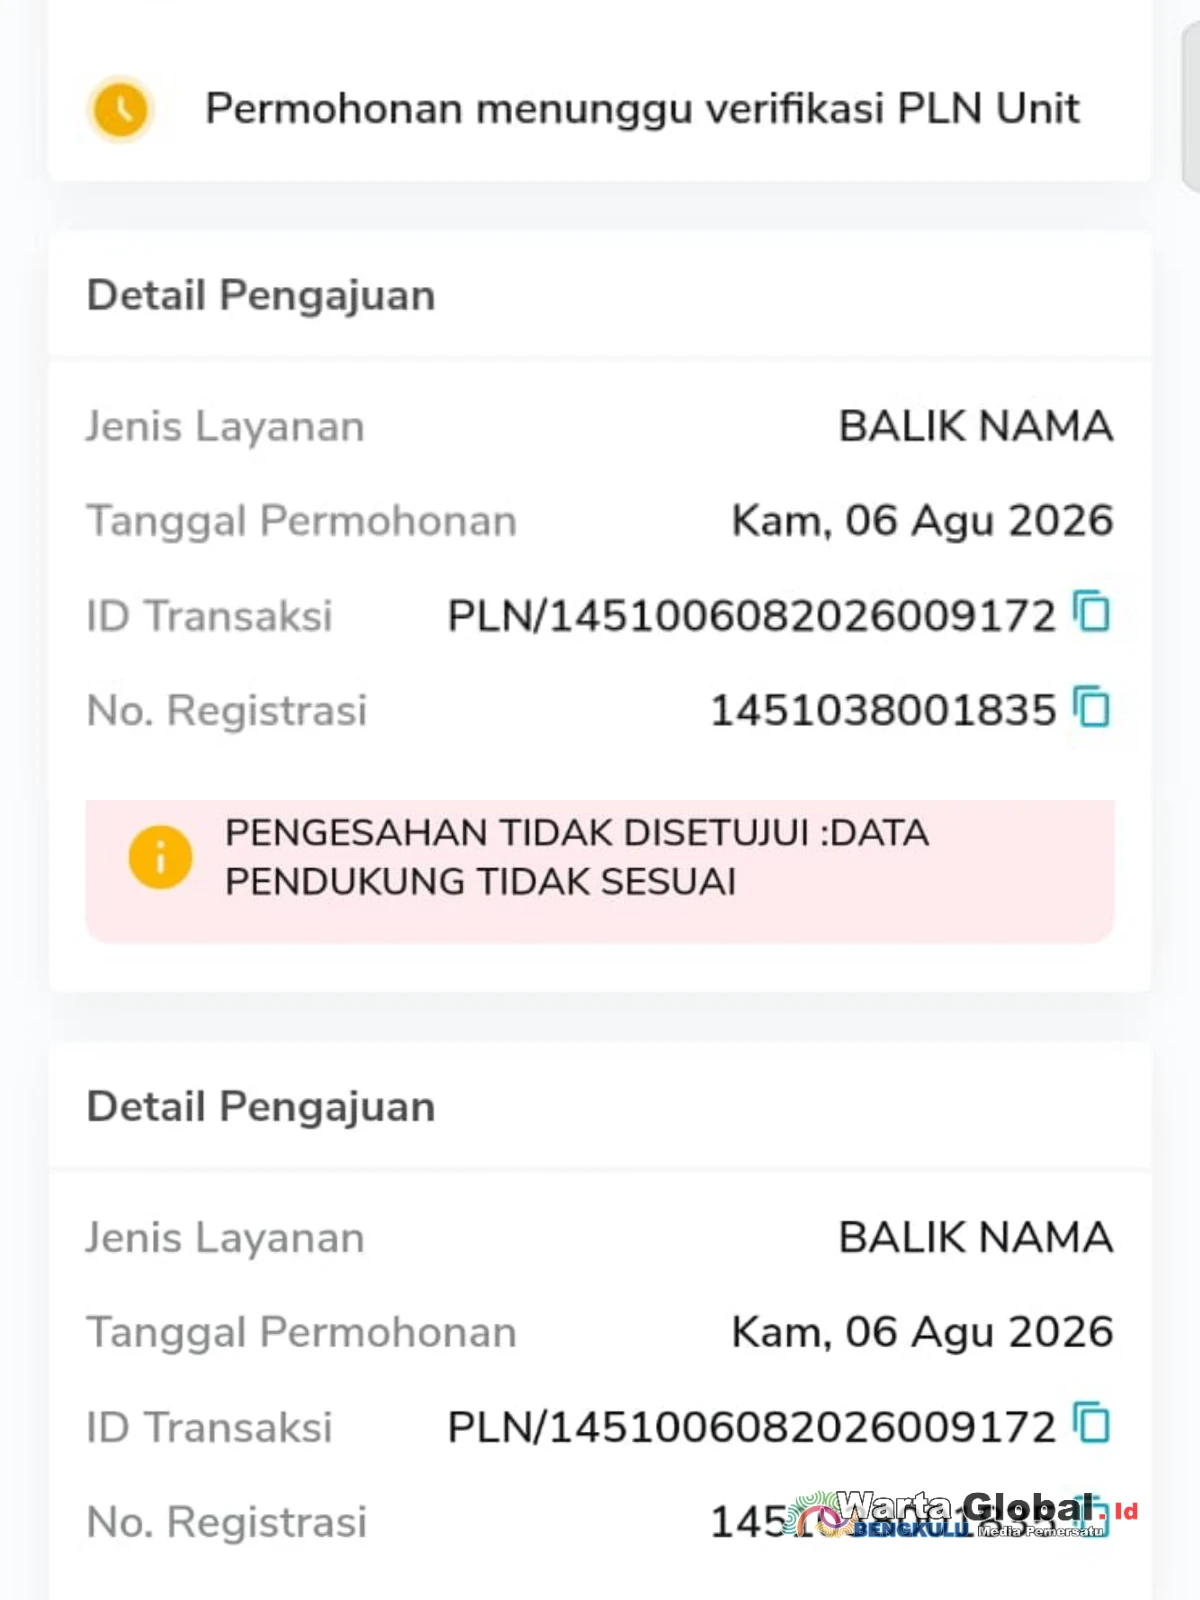Click the first Tanggal Permohonan label

(x=301, y=521)
